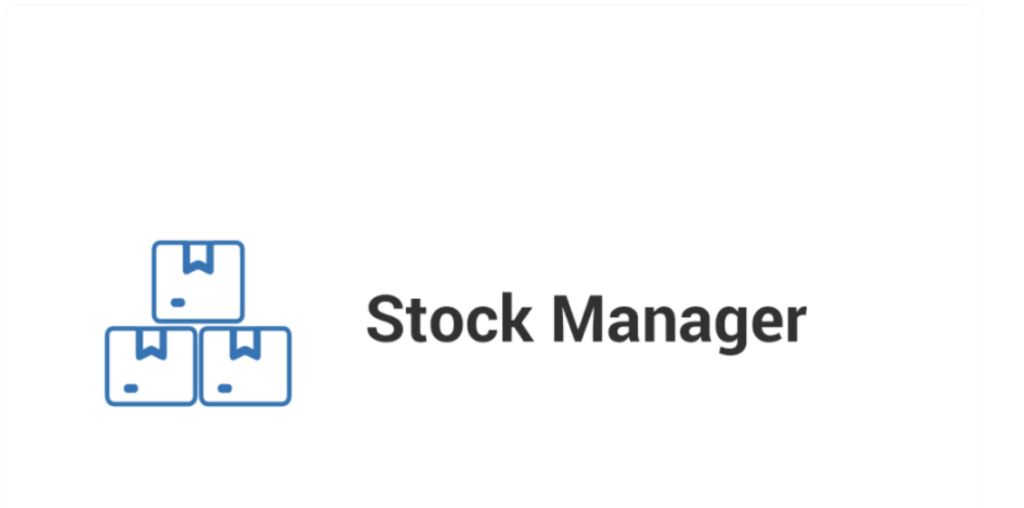Click the capital "S" in Stock
This screenshot has height=508, width=1024.
click(x=387, y=319)
